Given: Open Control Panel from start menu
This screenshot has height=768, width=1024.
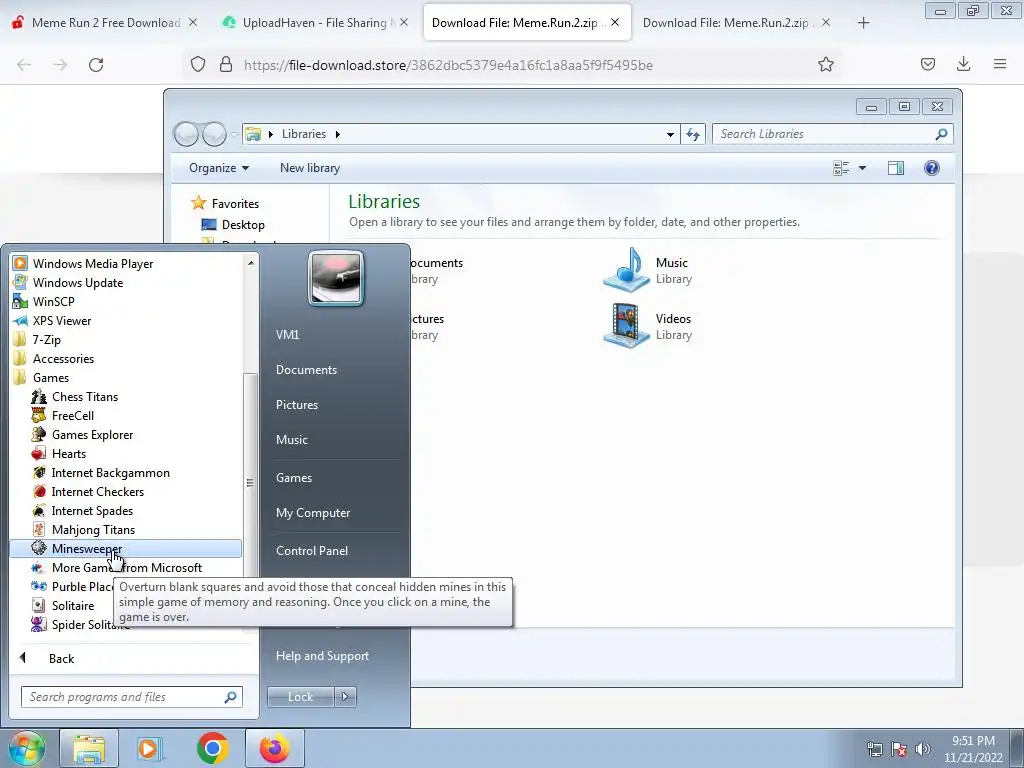Looking at the screenshot, I should click(x=312, y=551).
